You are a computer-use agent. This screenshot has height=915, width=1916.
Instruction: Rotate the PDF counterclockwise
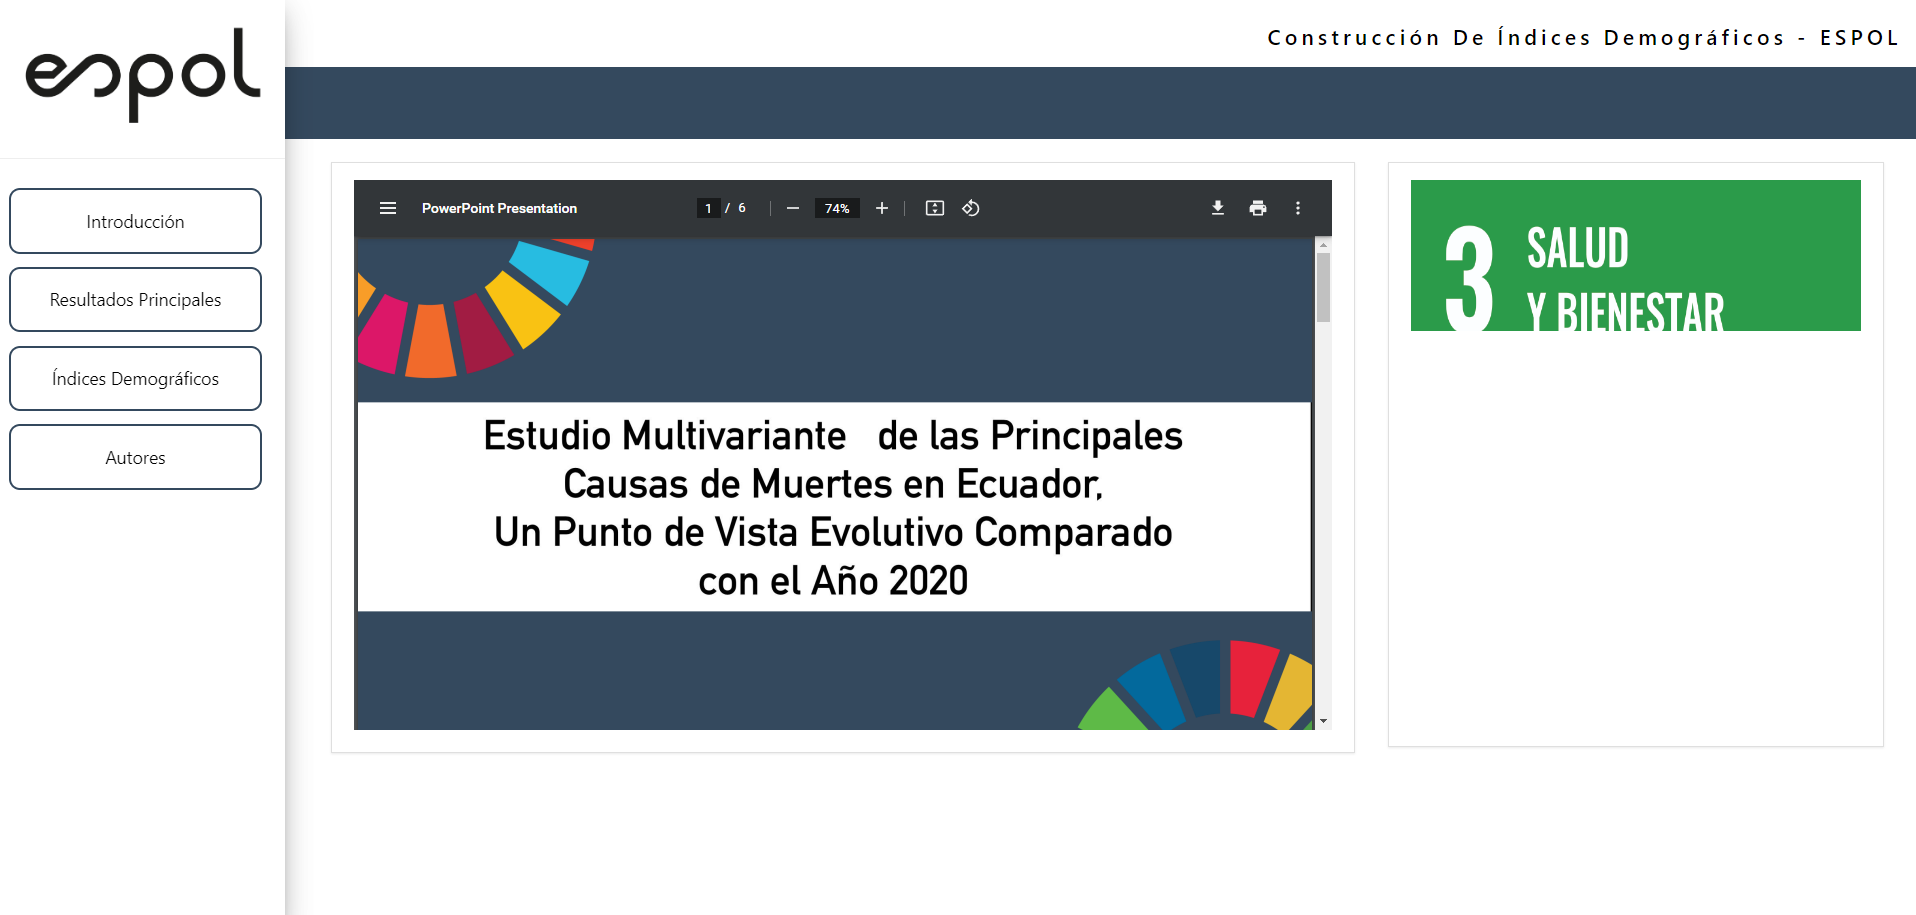[971, 208]
